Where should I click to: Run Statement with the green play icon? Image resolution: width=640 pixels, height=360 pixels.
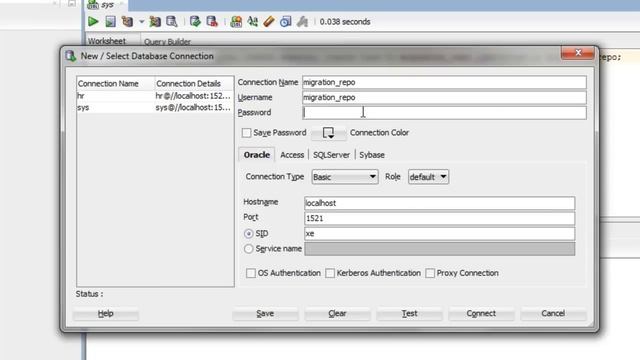[x=93, y=22]
